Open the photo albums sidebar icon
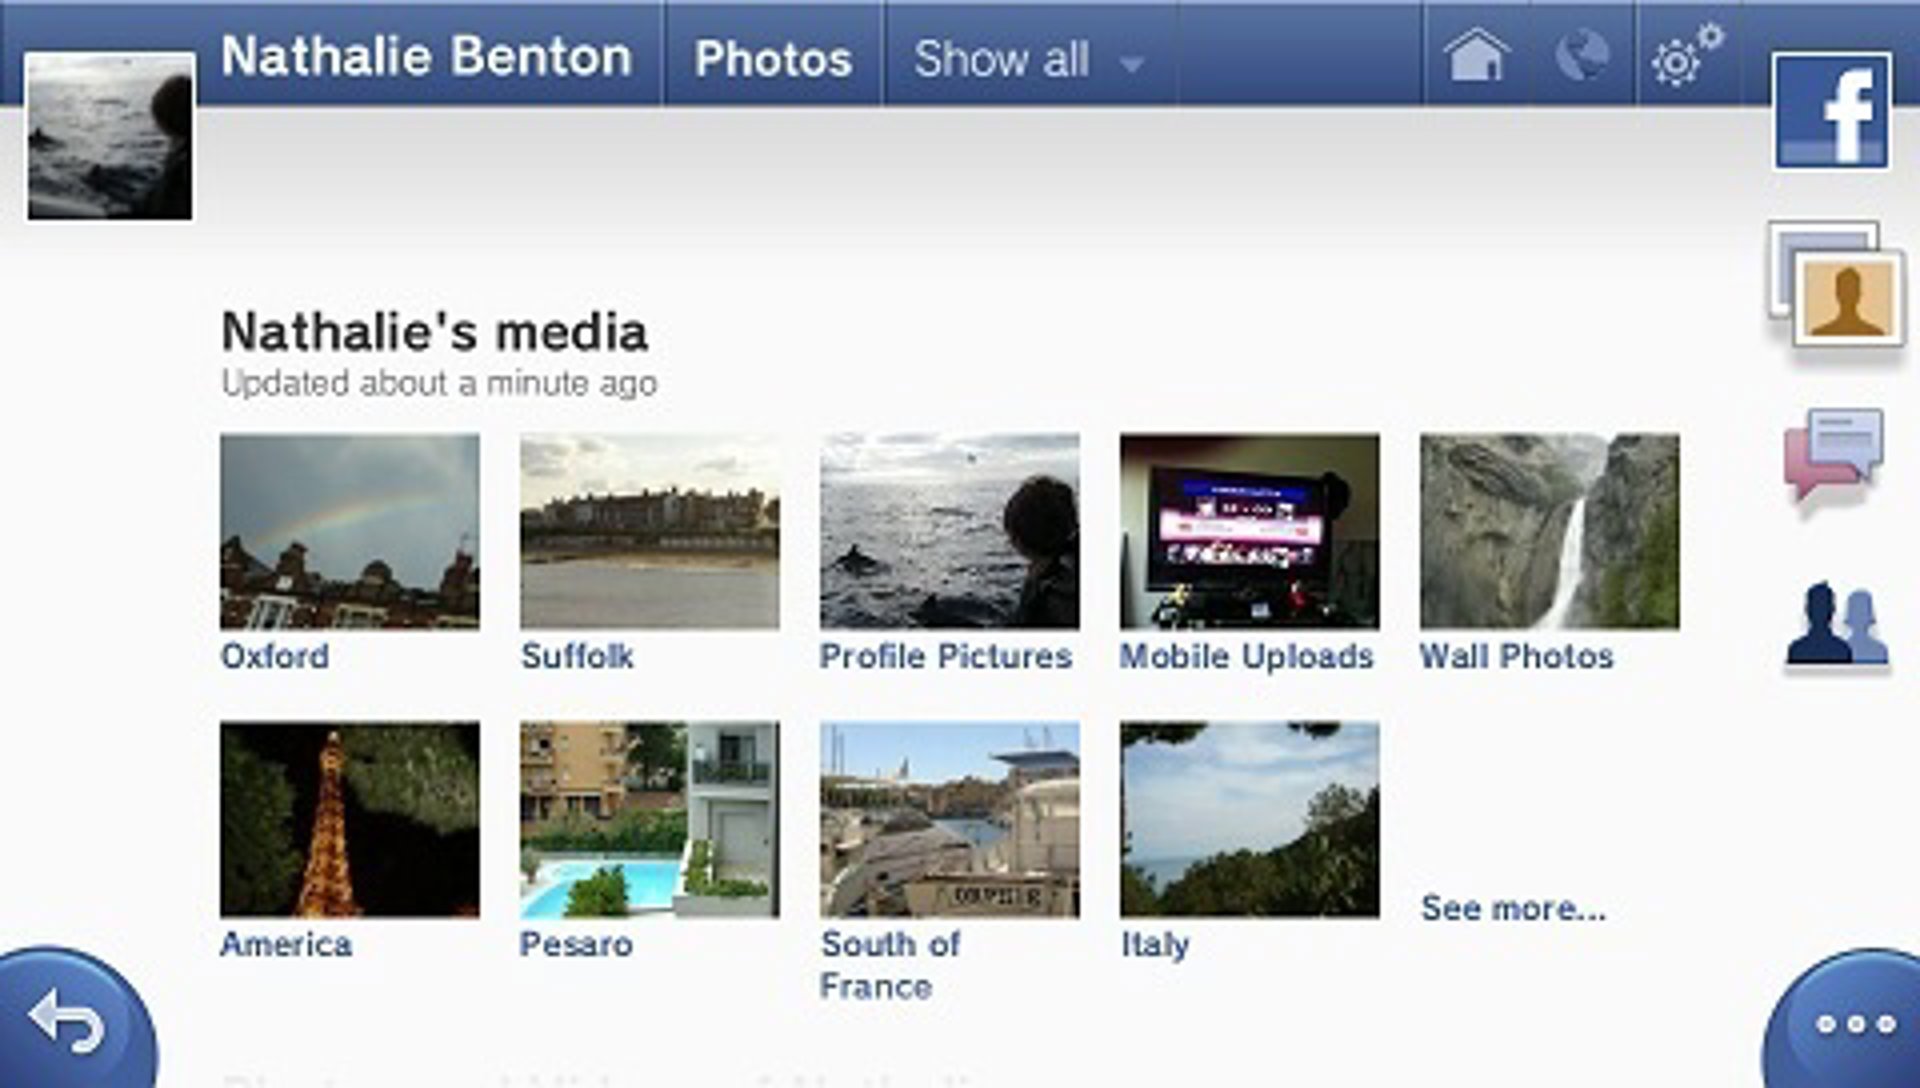The image size is (1920, 1088). tap(1836, 285)
